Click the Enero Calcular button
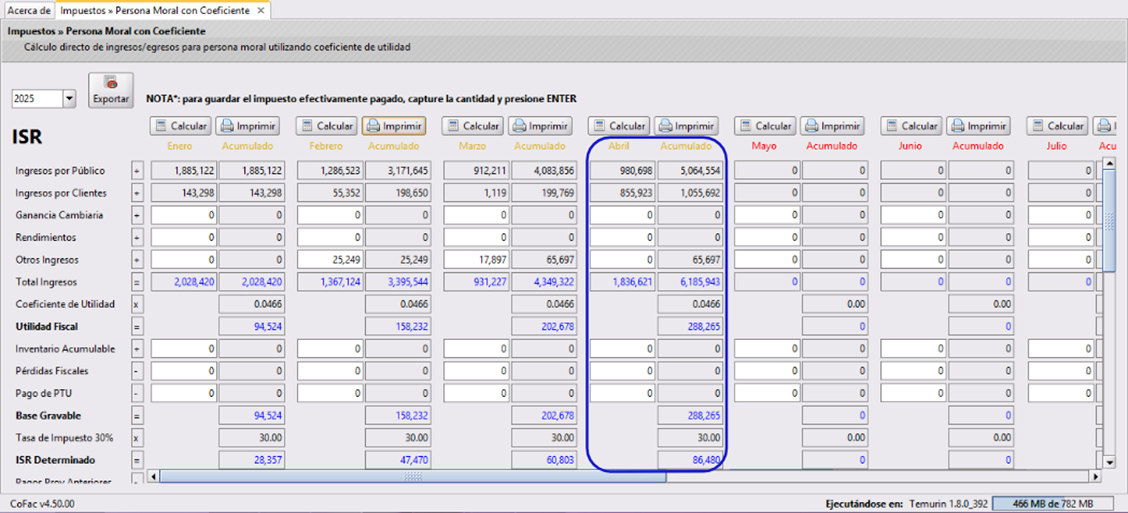 [x=180, y=126]
